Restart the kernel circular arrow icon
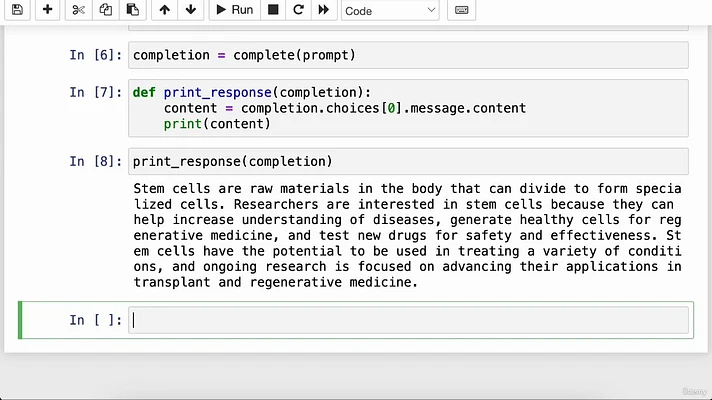The image size is (712, 400). pyautogui.click(x=298, y=10)
